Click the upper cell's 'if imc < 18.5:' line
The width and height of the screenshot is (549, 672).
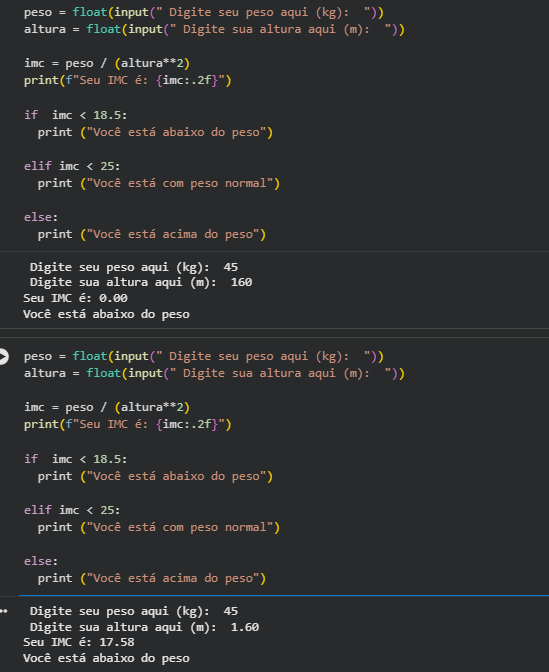click(x=75, y=115)
